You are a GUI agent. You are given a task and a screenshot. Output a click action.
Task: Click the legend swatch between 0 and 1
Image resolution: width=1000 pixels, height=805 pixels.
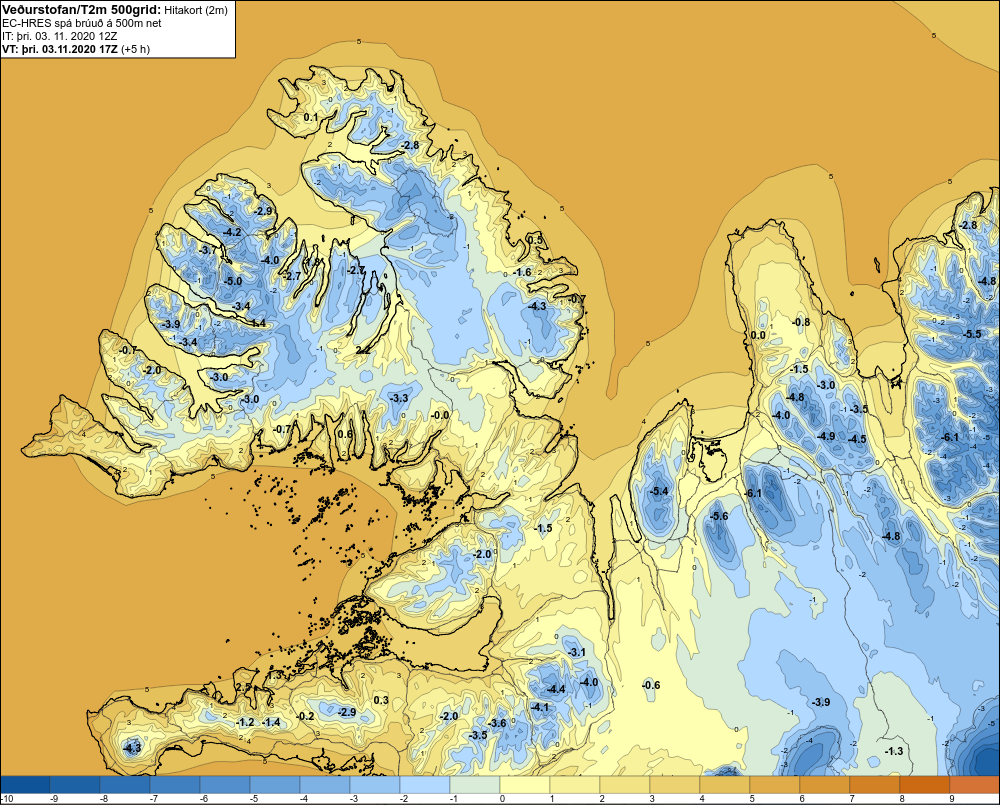(525, 784)
